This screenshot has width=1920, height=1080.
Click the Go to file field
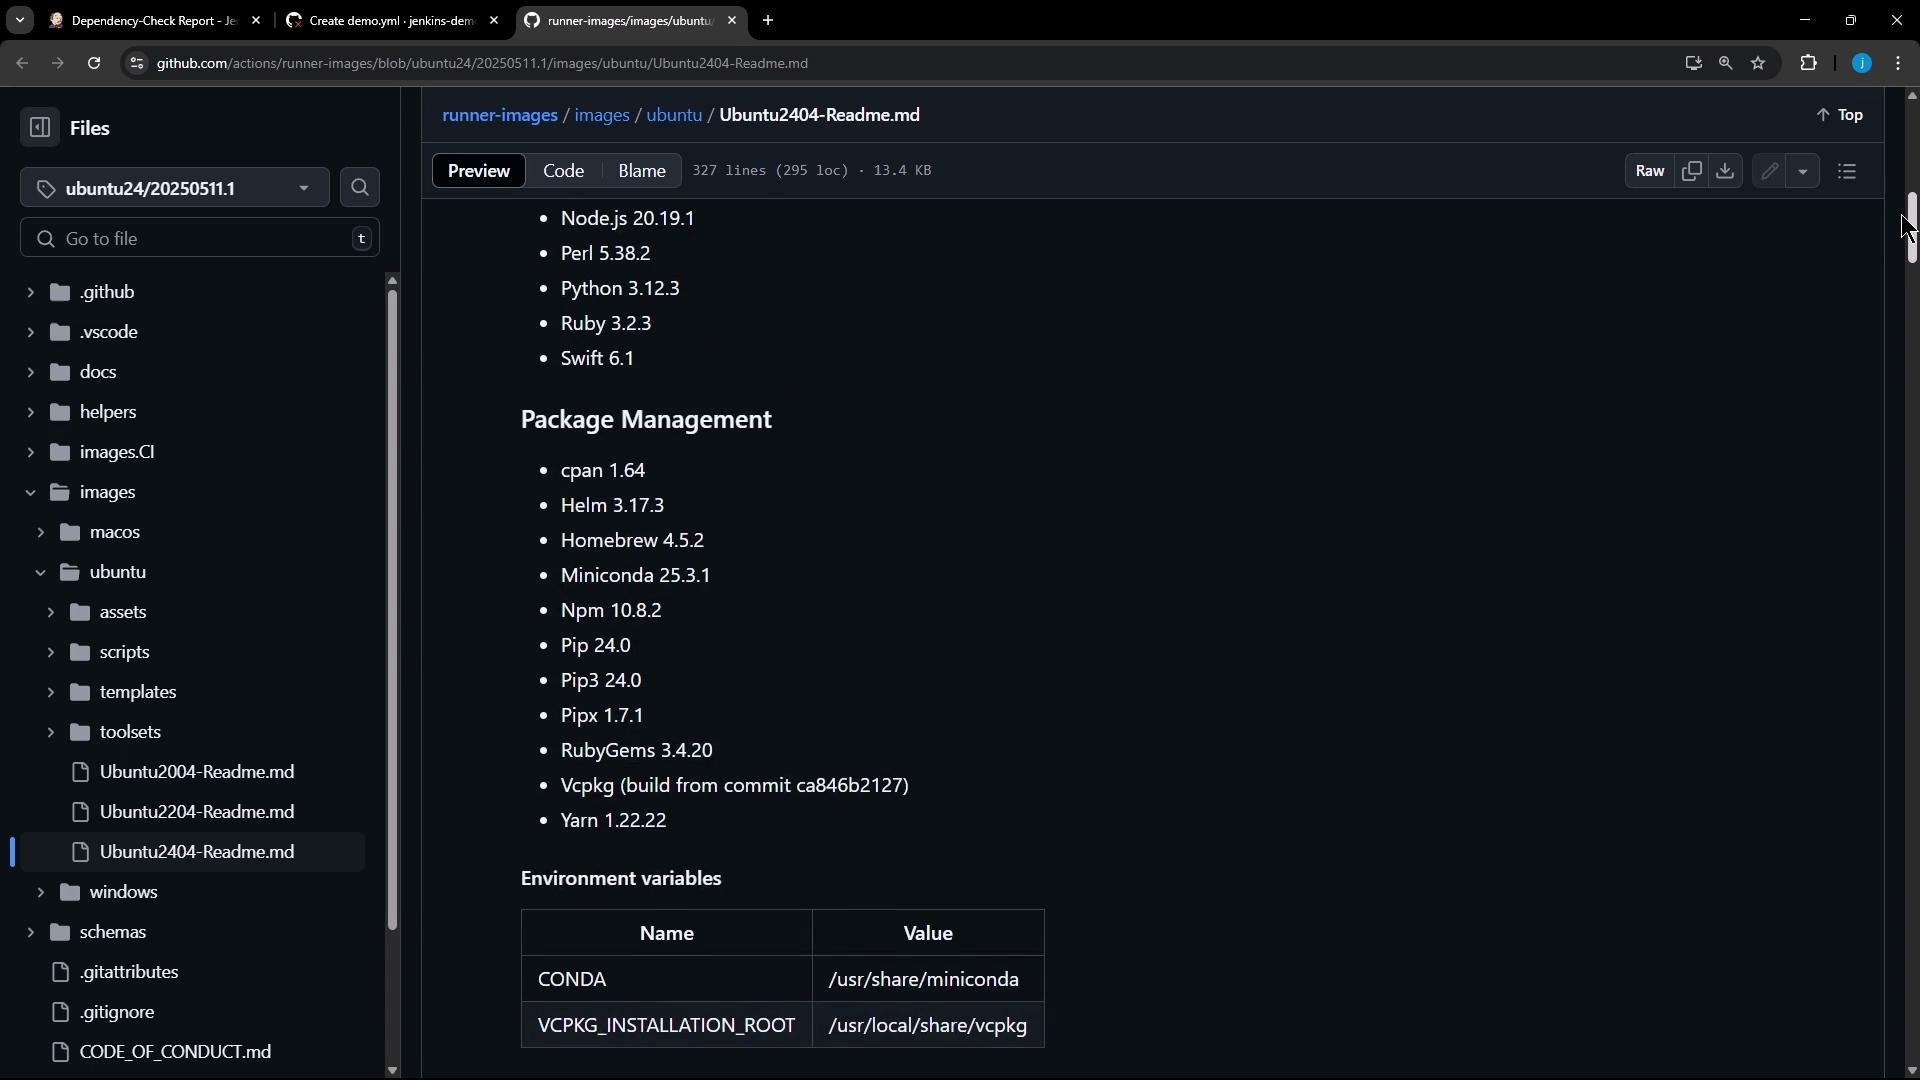pyautogui.click(x=200, y=238)
